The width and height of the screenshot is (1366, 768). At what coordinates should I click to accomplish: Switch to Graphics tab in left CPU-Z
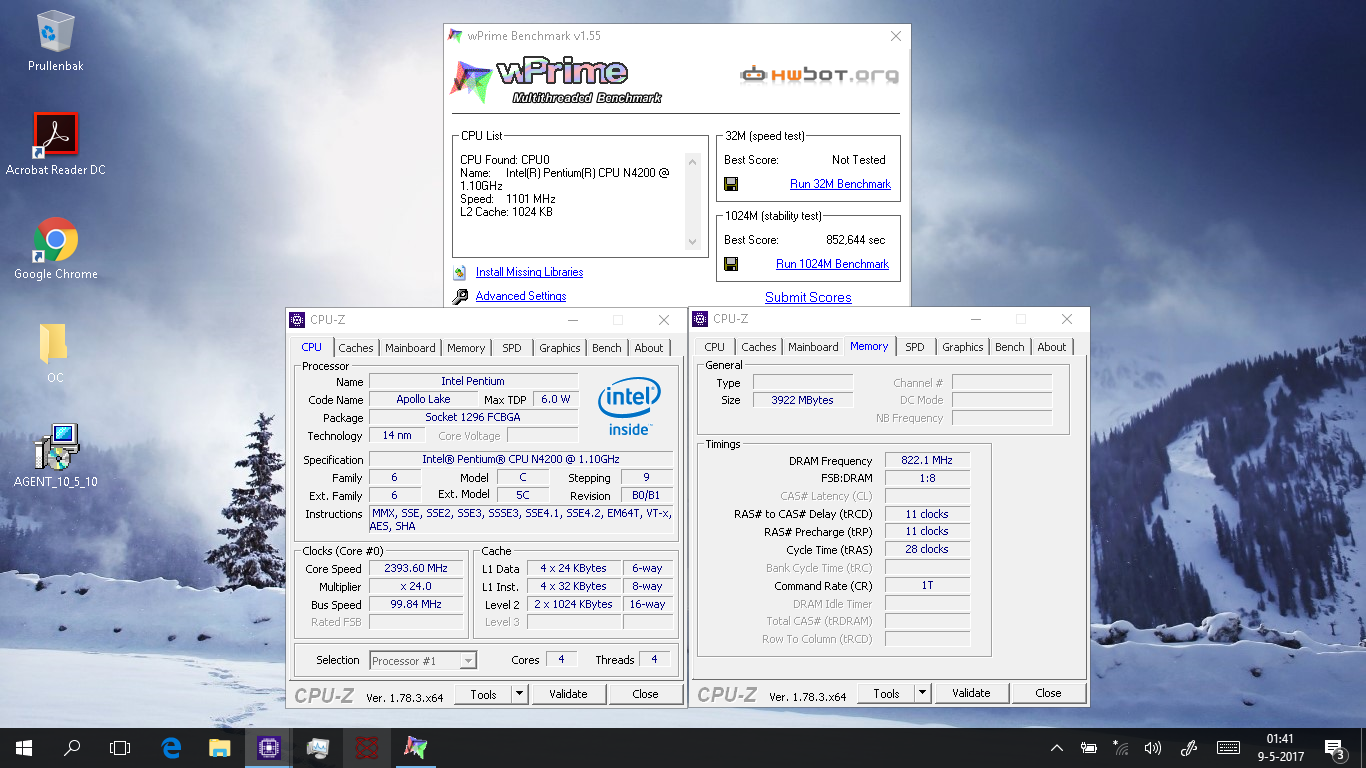coord(560,348)
